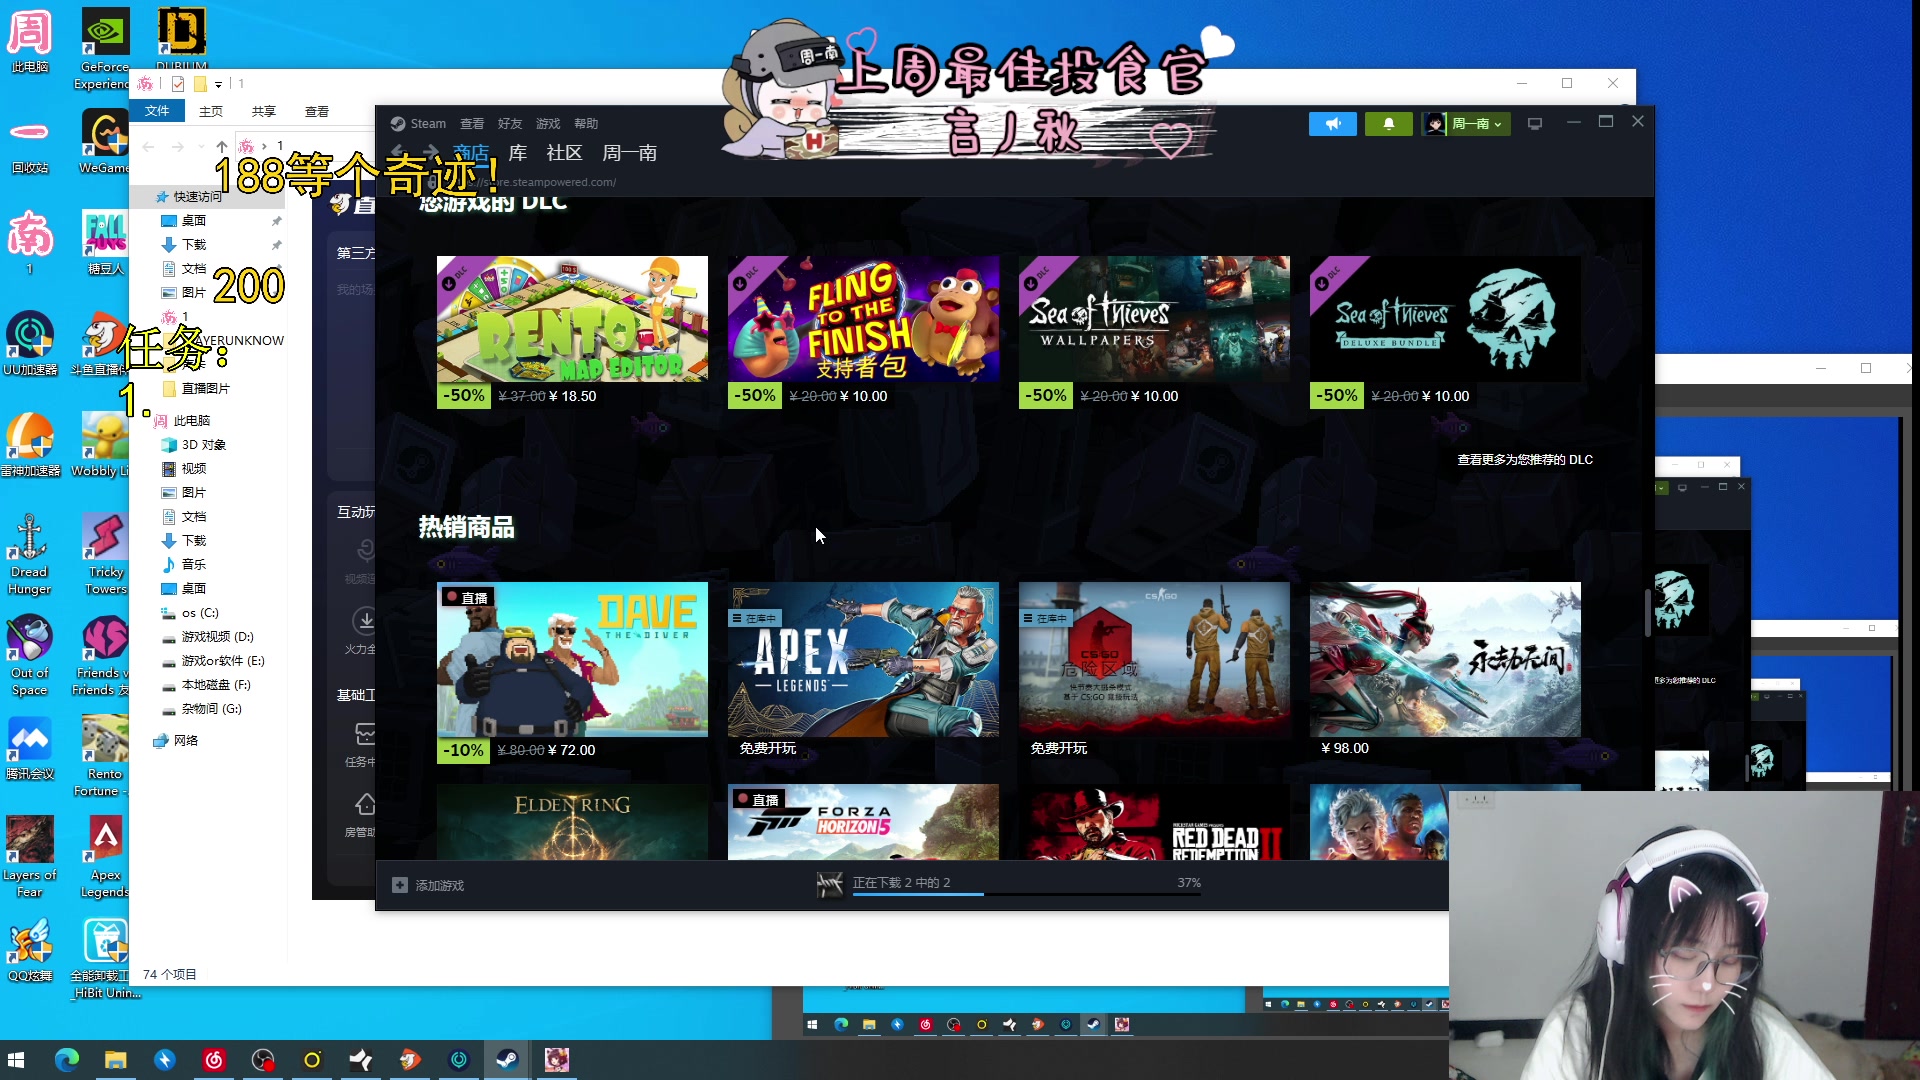1920x1080 pixels.
Task: Open the 好友 menu in Steam
Action: 510,124
